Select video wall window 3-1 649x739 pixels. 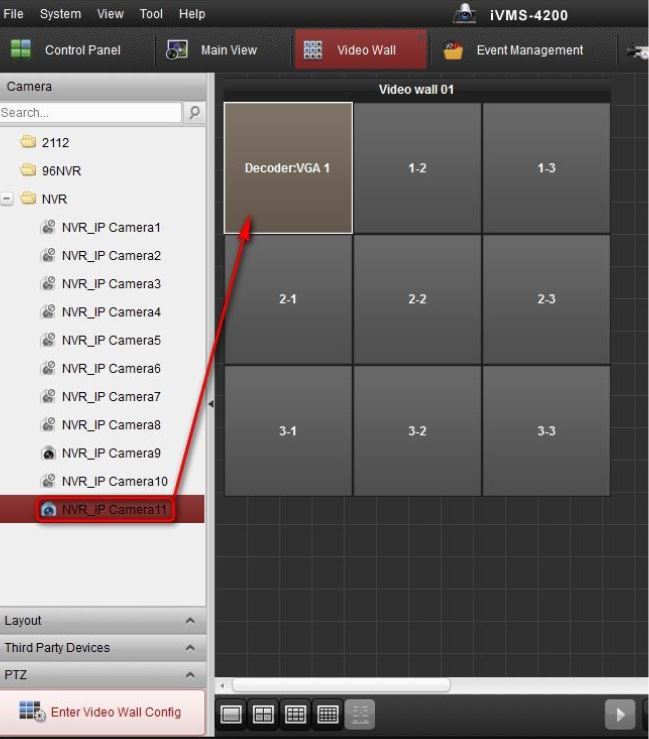pyautogui.click(x=288, y=431)
